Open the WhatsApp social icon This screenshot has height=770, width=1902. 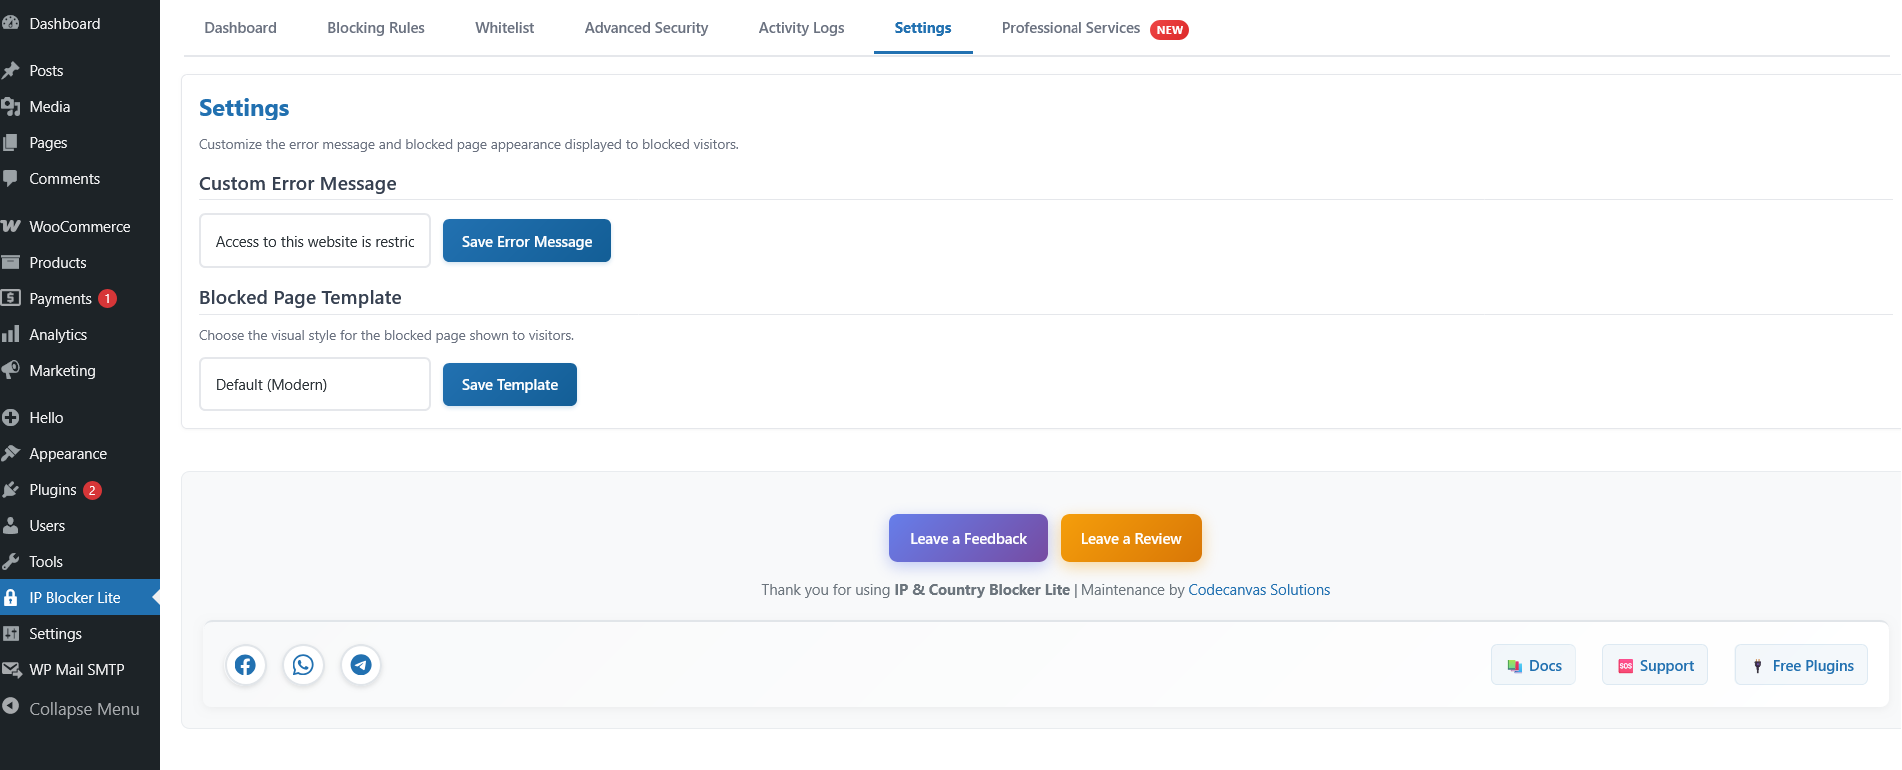coord(303,665)
